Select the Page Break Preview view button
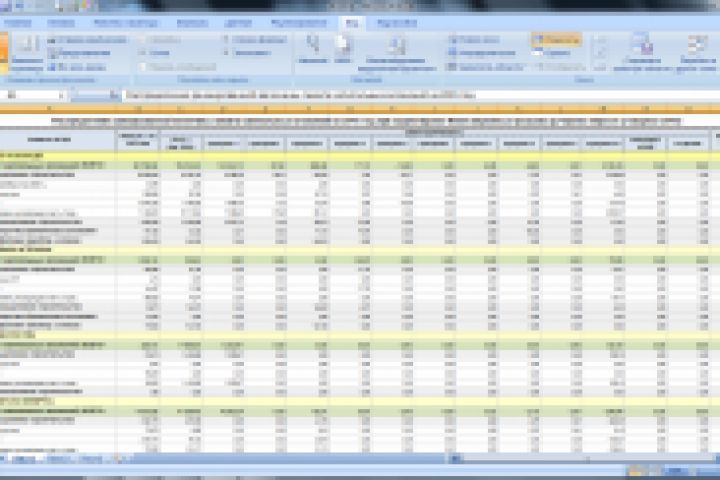The height and width of the screenshot is (480, 720). [87, 40]
